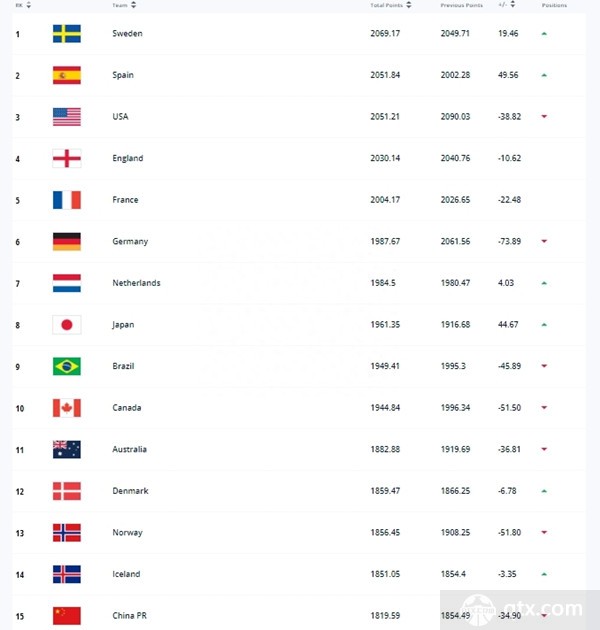600x630 pixels.
Task: Click the Brazil flag icon
Action: click(x=67, y=366)
